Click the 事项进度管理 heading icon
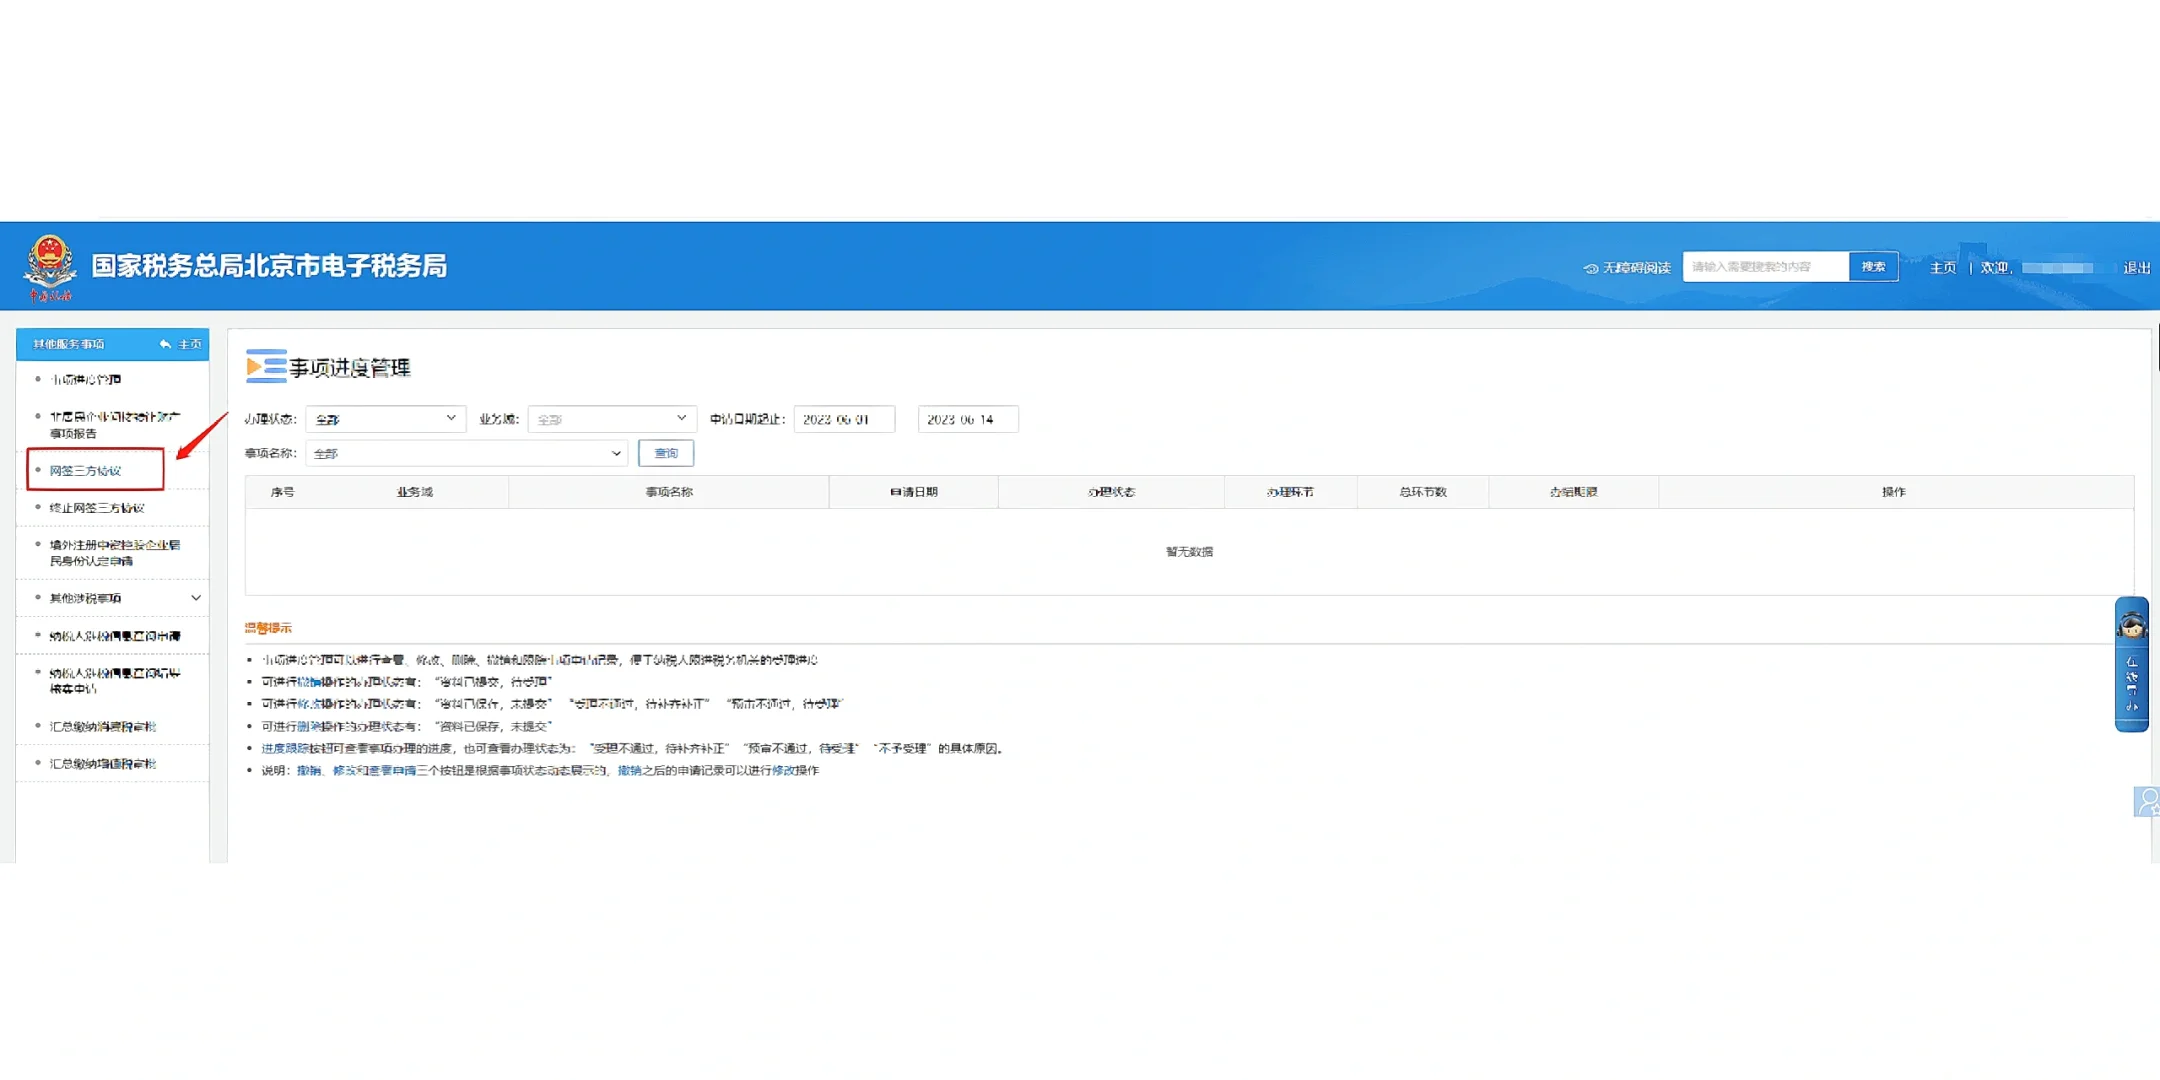Image resolution: width=2160 pixels, height=1080 pixels. point(266,367)
